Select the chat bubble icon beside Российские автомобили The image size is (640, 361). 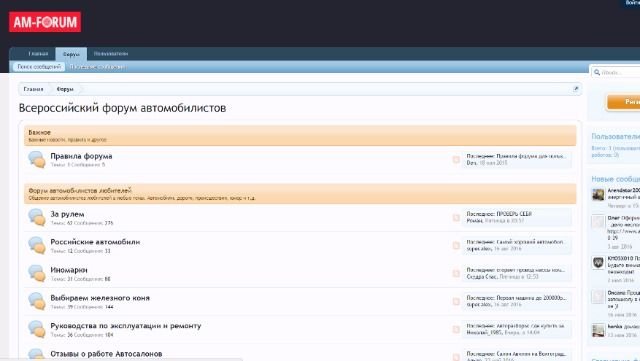pos(37,245)
